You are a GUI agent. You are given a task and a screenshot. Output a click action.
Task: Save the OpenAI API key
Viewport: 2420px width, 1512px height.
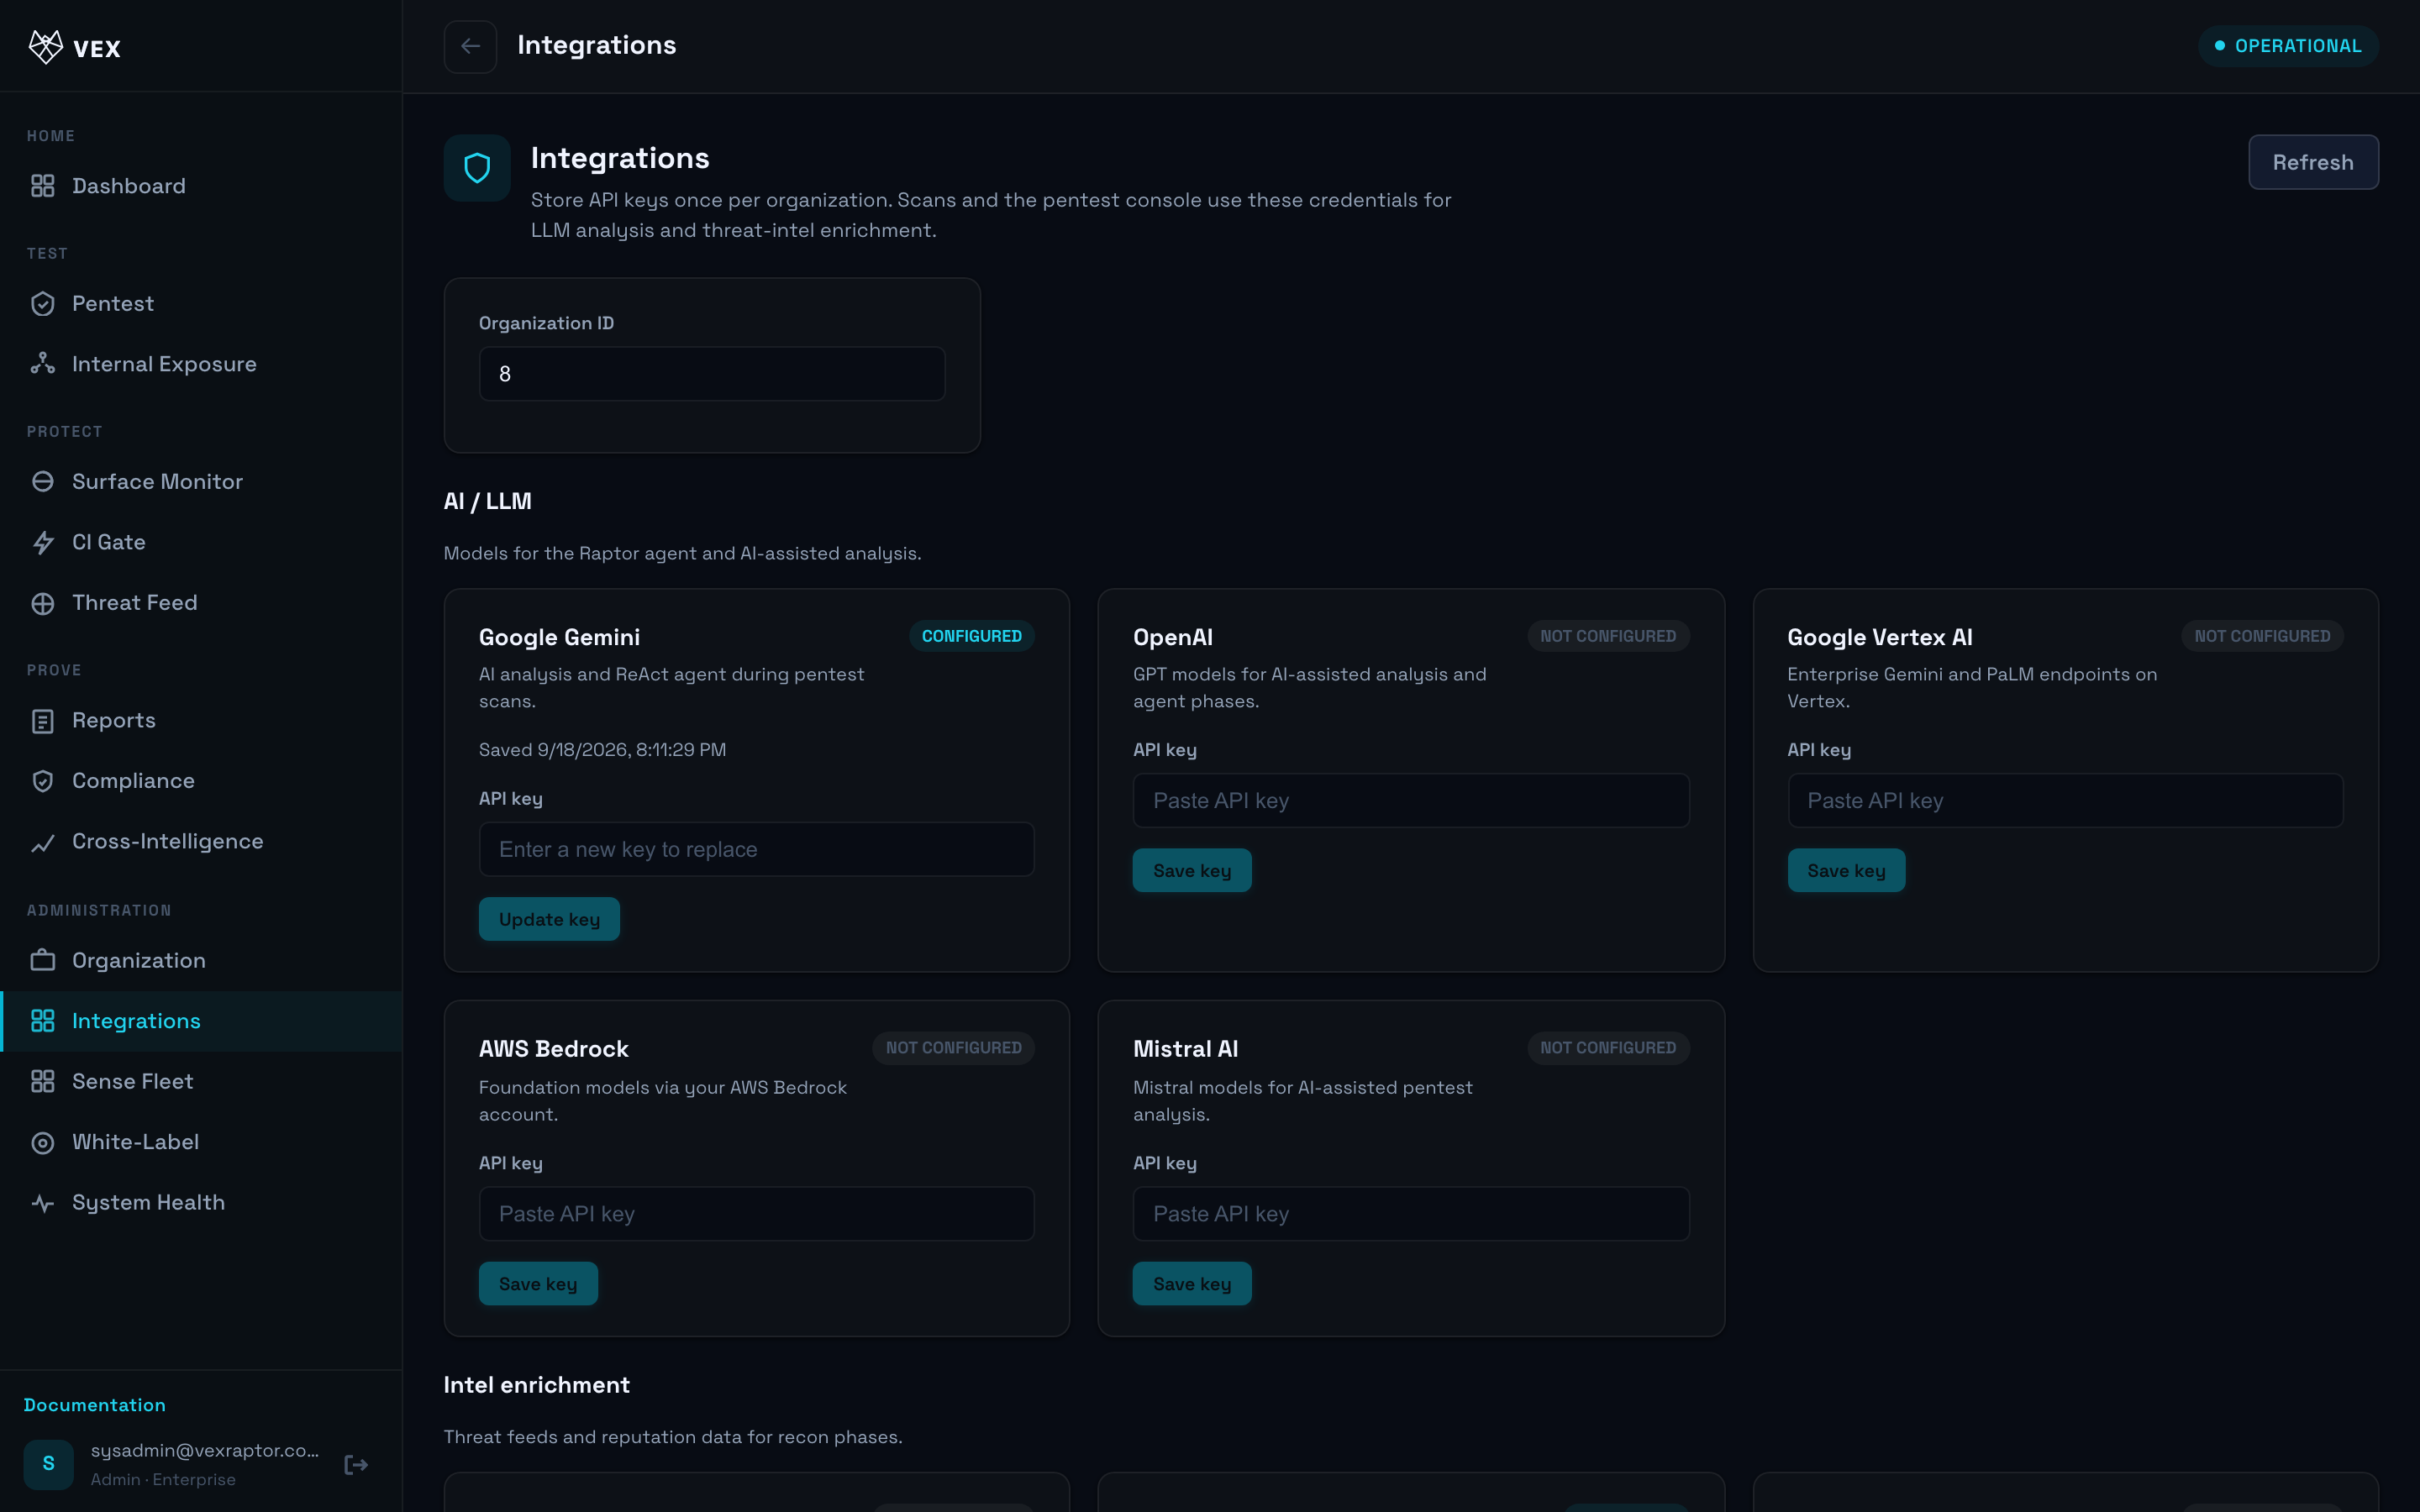(x=1192, y=870)
